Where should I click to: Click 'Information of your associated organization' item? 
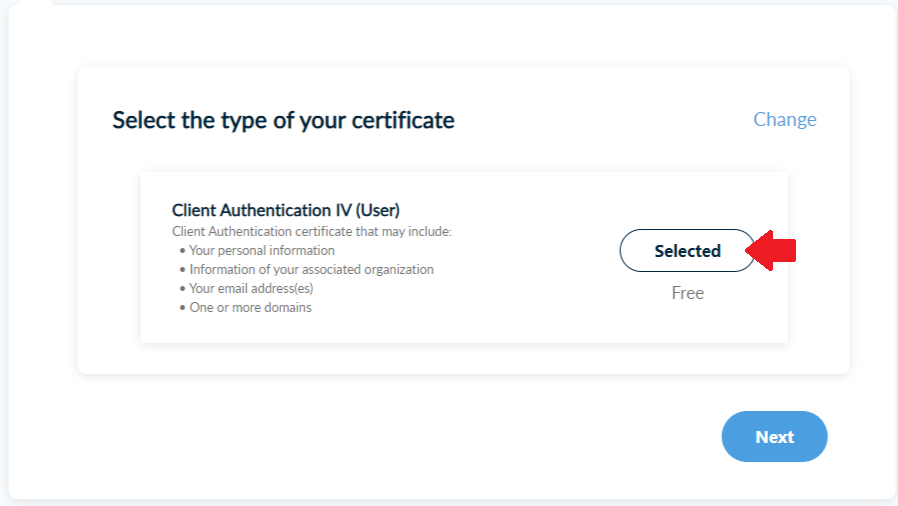[311, 269]
